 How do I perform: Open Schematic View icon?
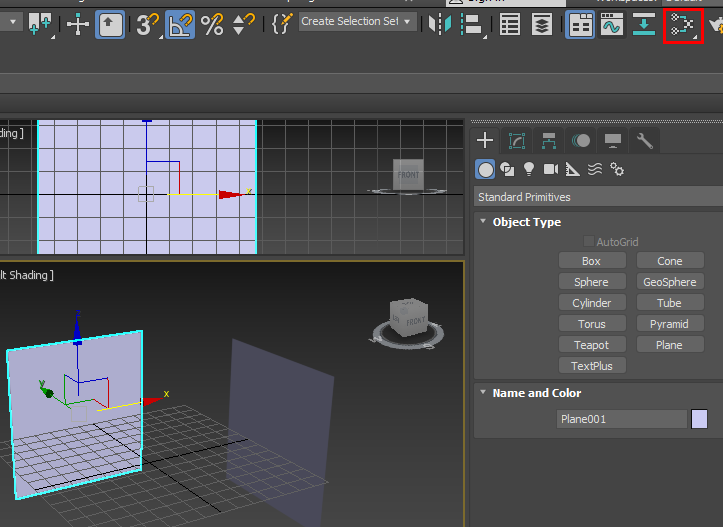tap(683, 26)
